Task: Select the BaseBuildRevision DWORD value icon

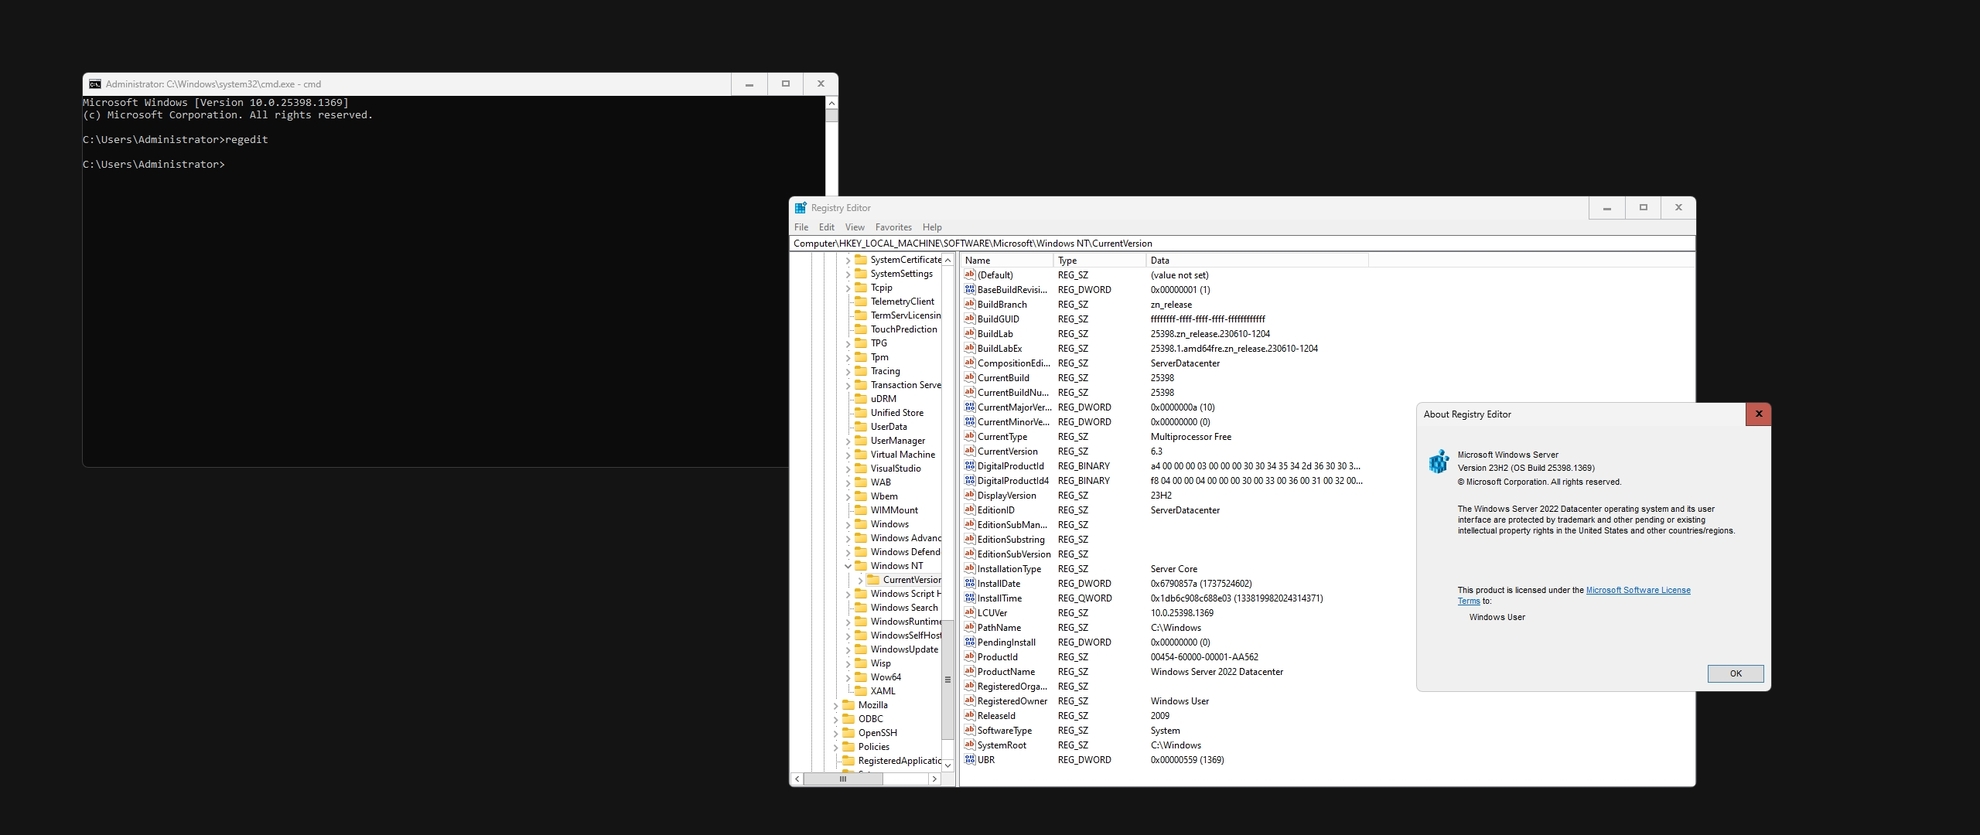Action: (969, 290)
